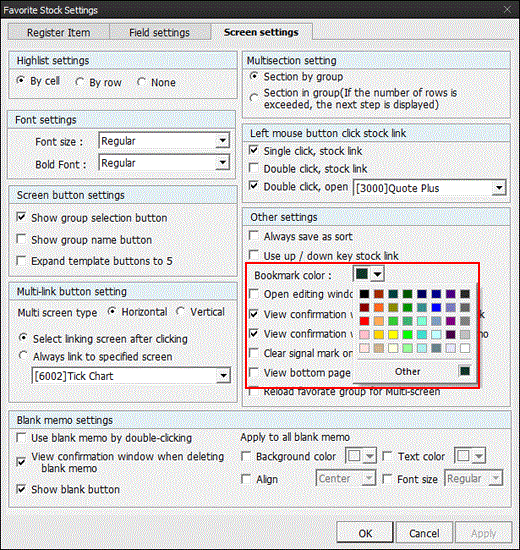Image resolution: width=520 pixels, height=550 pixels.
Task: Pick the bright green swatch
Action: point(407,335)
